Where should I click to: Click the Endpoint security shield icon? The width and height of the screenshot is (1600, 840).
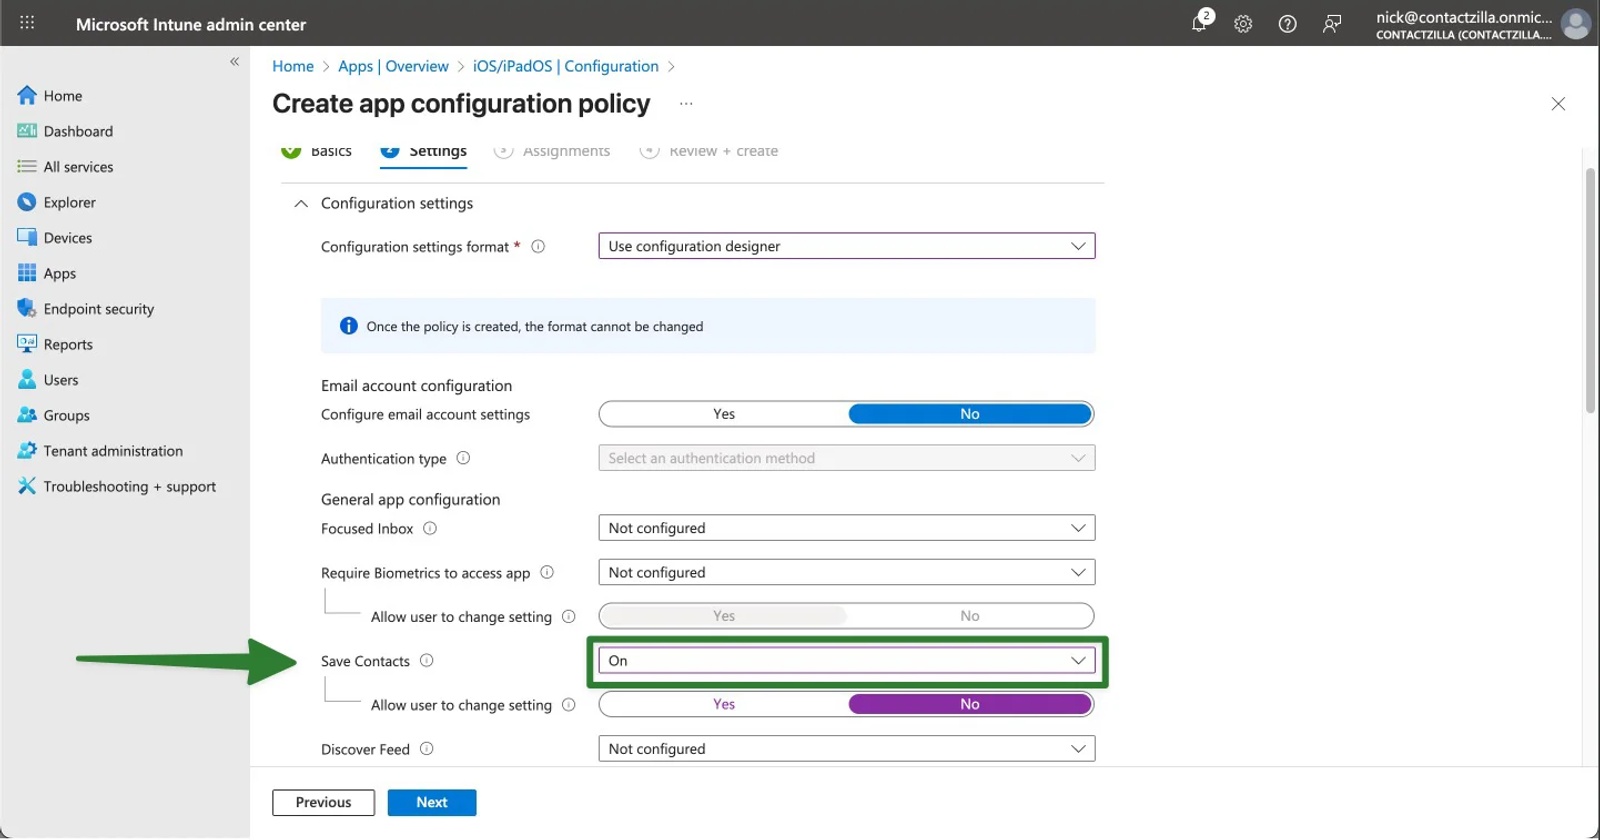tap(27, 309)
